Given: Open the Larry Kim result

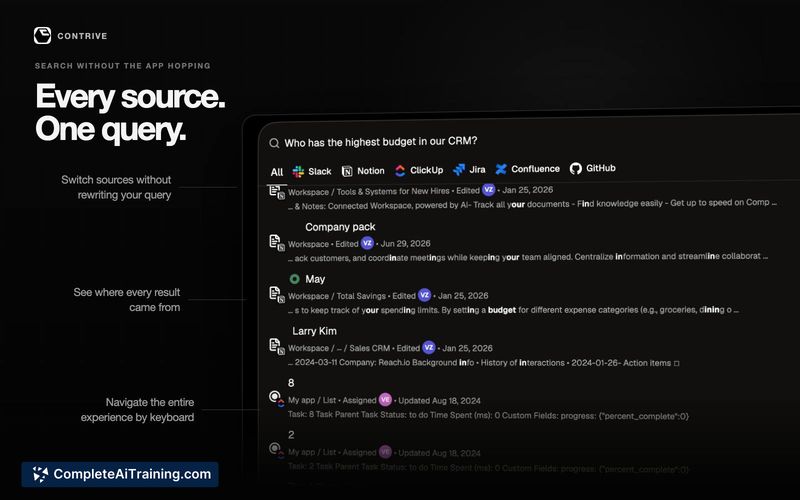Looking at the screenshot, I should point(314,331).
